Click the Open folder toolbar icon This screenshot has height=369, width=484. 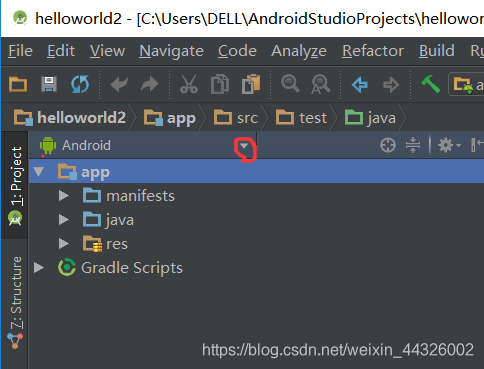[18, 84]
